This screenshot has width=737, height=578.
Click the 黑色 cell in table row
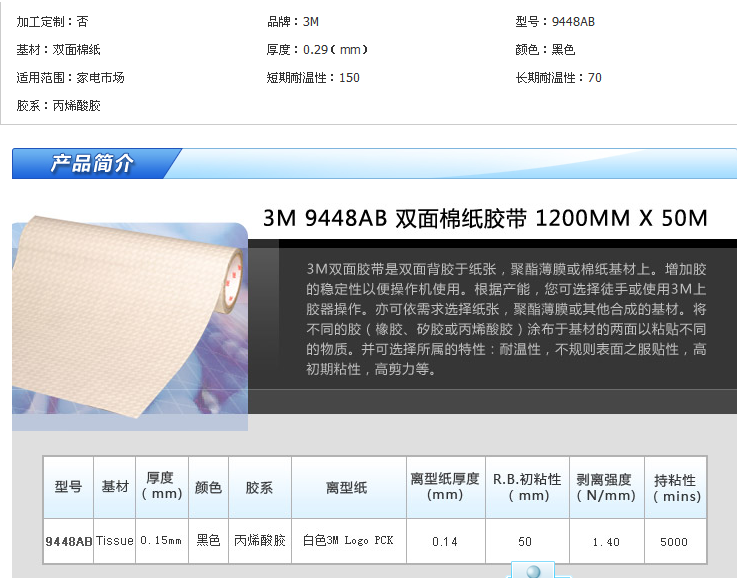point(208,541)
